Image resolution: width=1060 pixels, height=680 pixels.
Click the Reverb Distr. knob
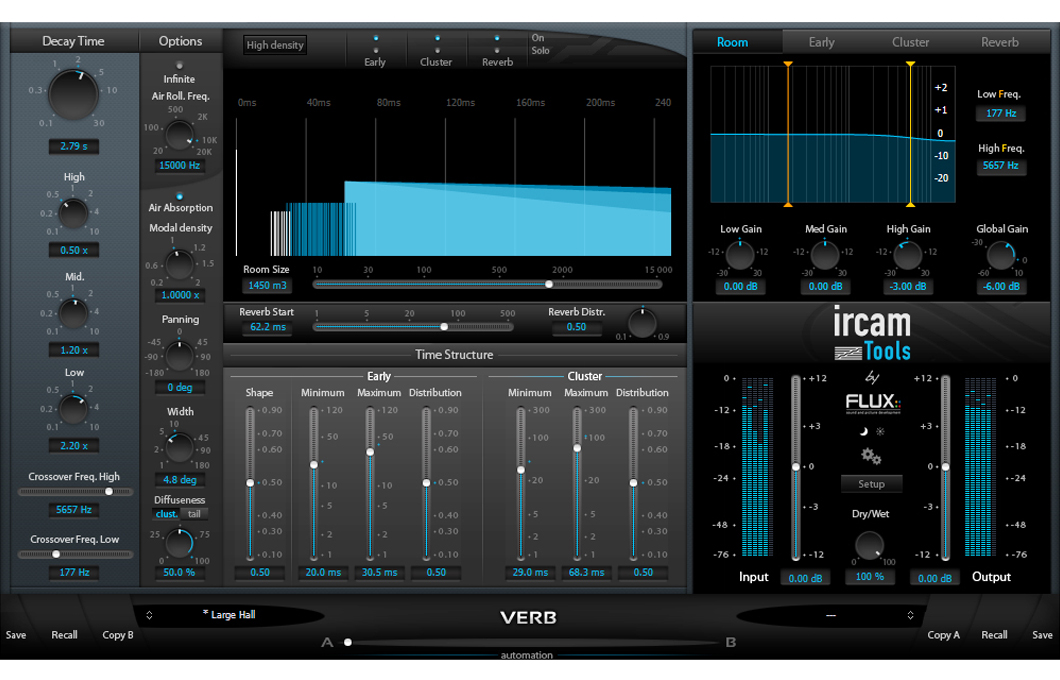point(642,322)
